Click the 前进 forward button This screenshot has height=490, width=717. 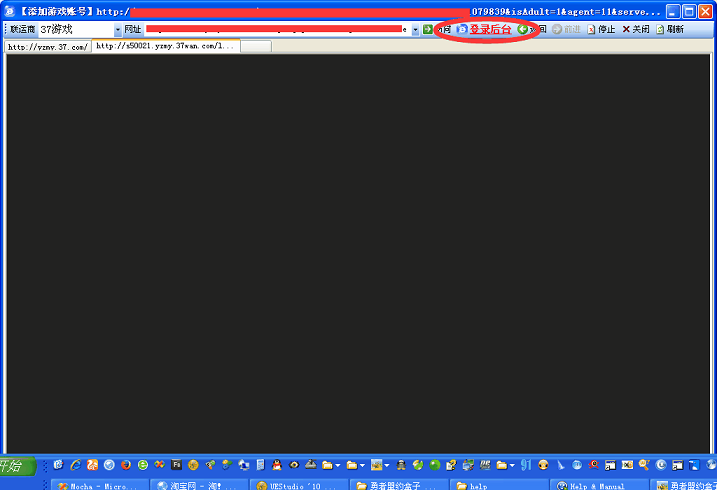tap(566, 29)
